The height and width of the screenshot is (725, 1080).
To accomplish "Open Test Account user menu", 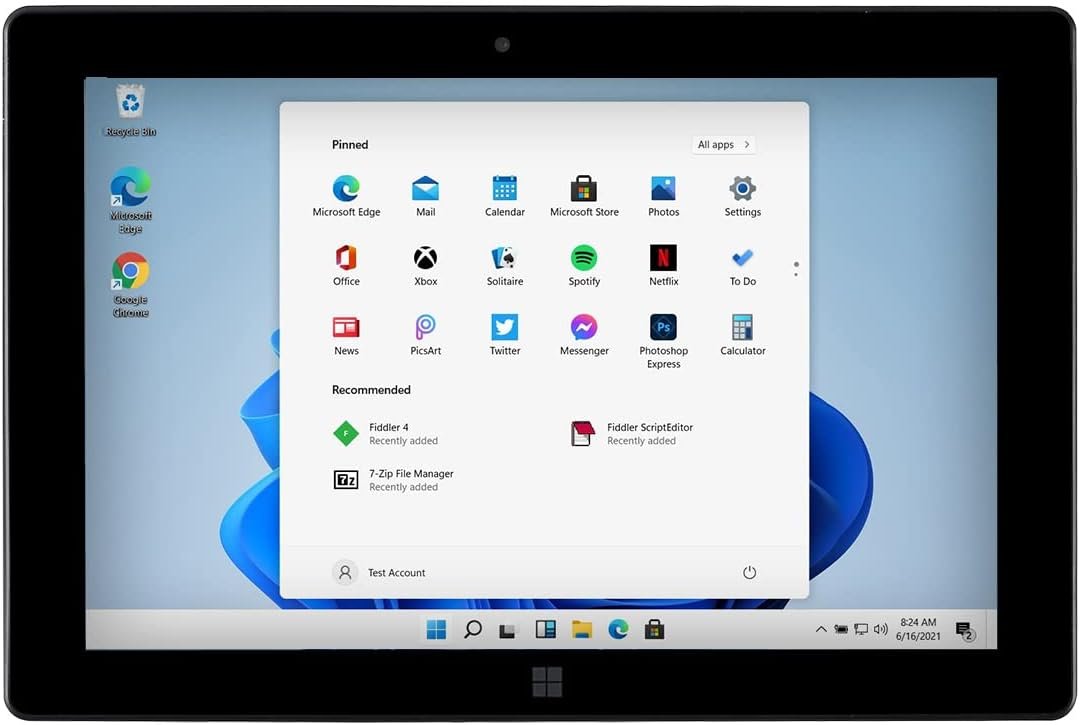I will click(x=380, y=573).
